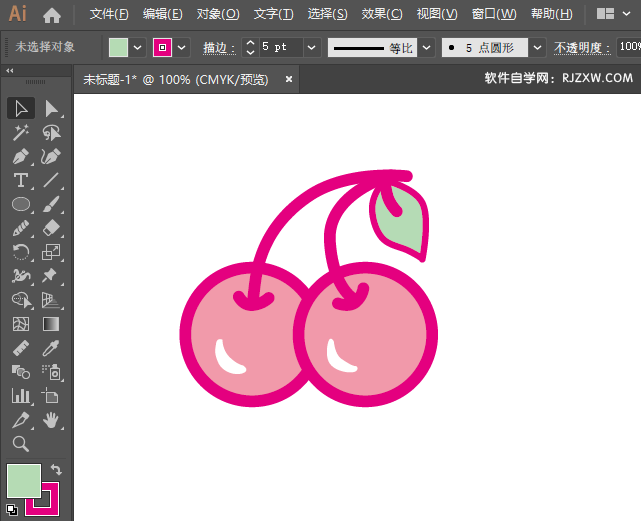Swap fill and stroke colors
This screenshot has height=521, width=641.
tap(57, 469)
